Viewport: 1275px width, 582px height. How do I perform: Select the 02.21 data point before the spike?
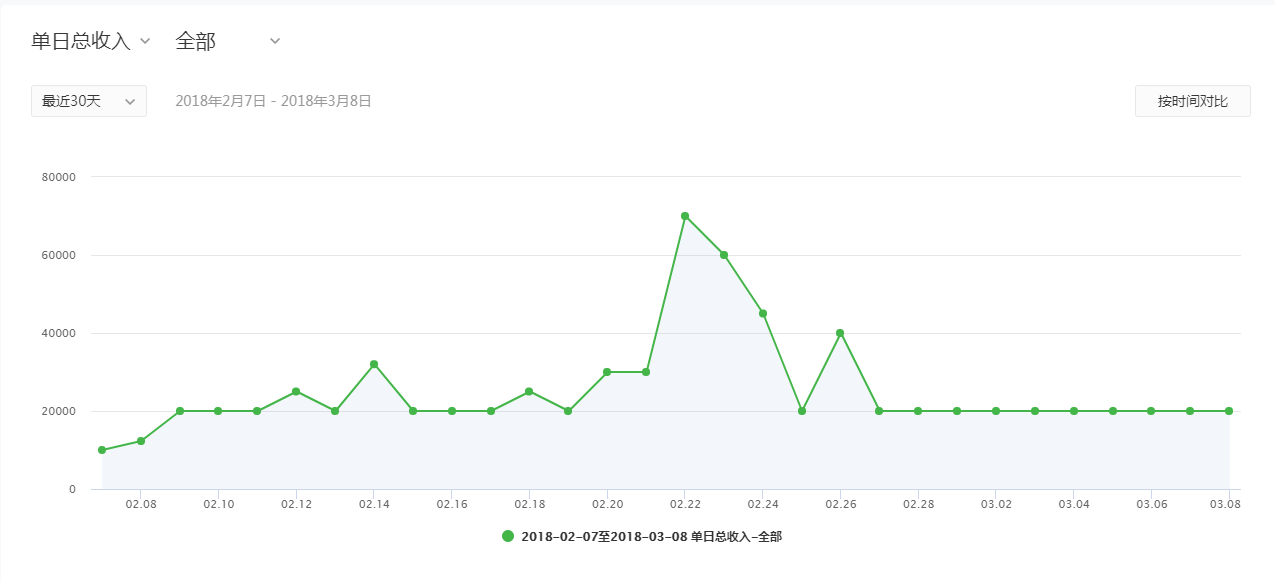tap(646, 372)
